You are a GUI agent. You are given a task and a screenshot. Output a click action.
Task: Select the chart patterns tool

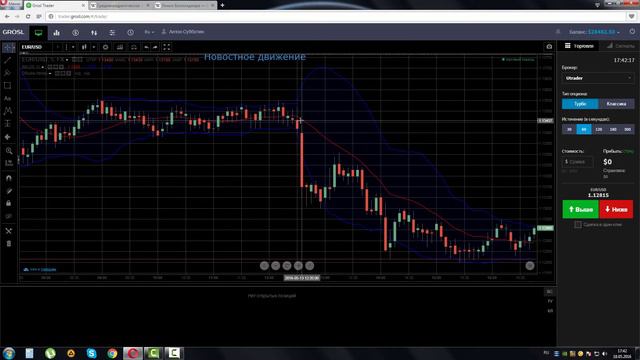[8, 111]
